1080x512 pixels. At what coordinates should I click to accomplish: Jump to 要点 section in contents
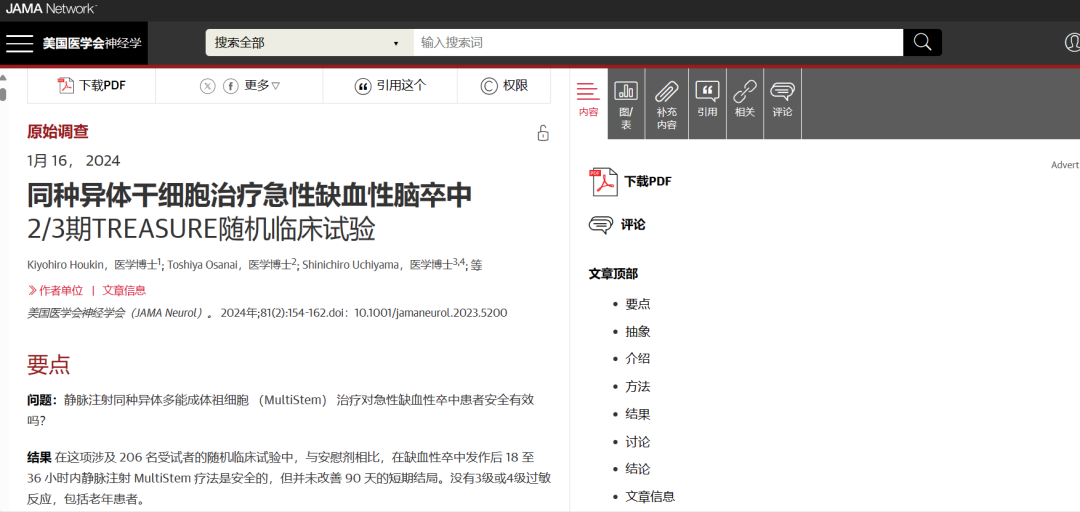638,304
